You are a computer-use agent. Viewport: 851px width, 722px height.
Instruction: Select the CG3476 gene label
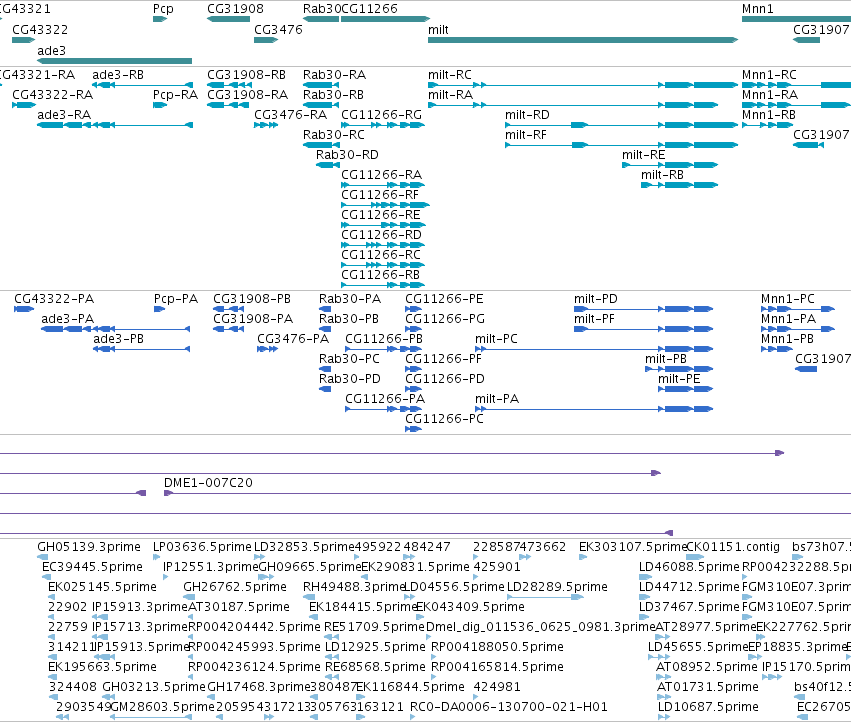[278, 30]
